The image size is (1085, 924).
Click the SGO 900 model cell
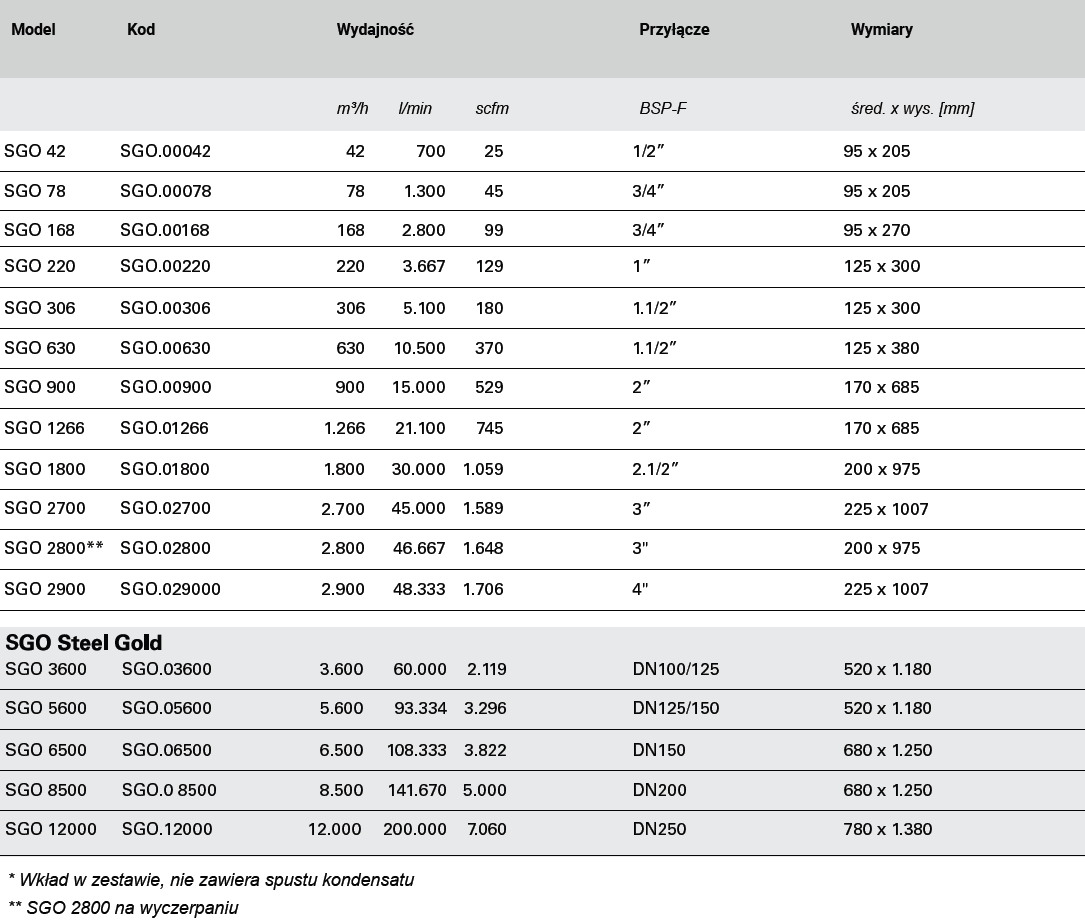[x=39, y=388]
